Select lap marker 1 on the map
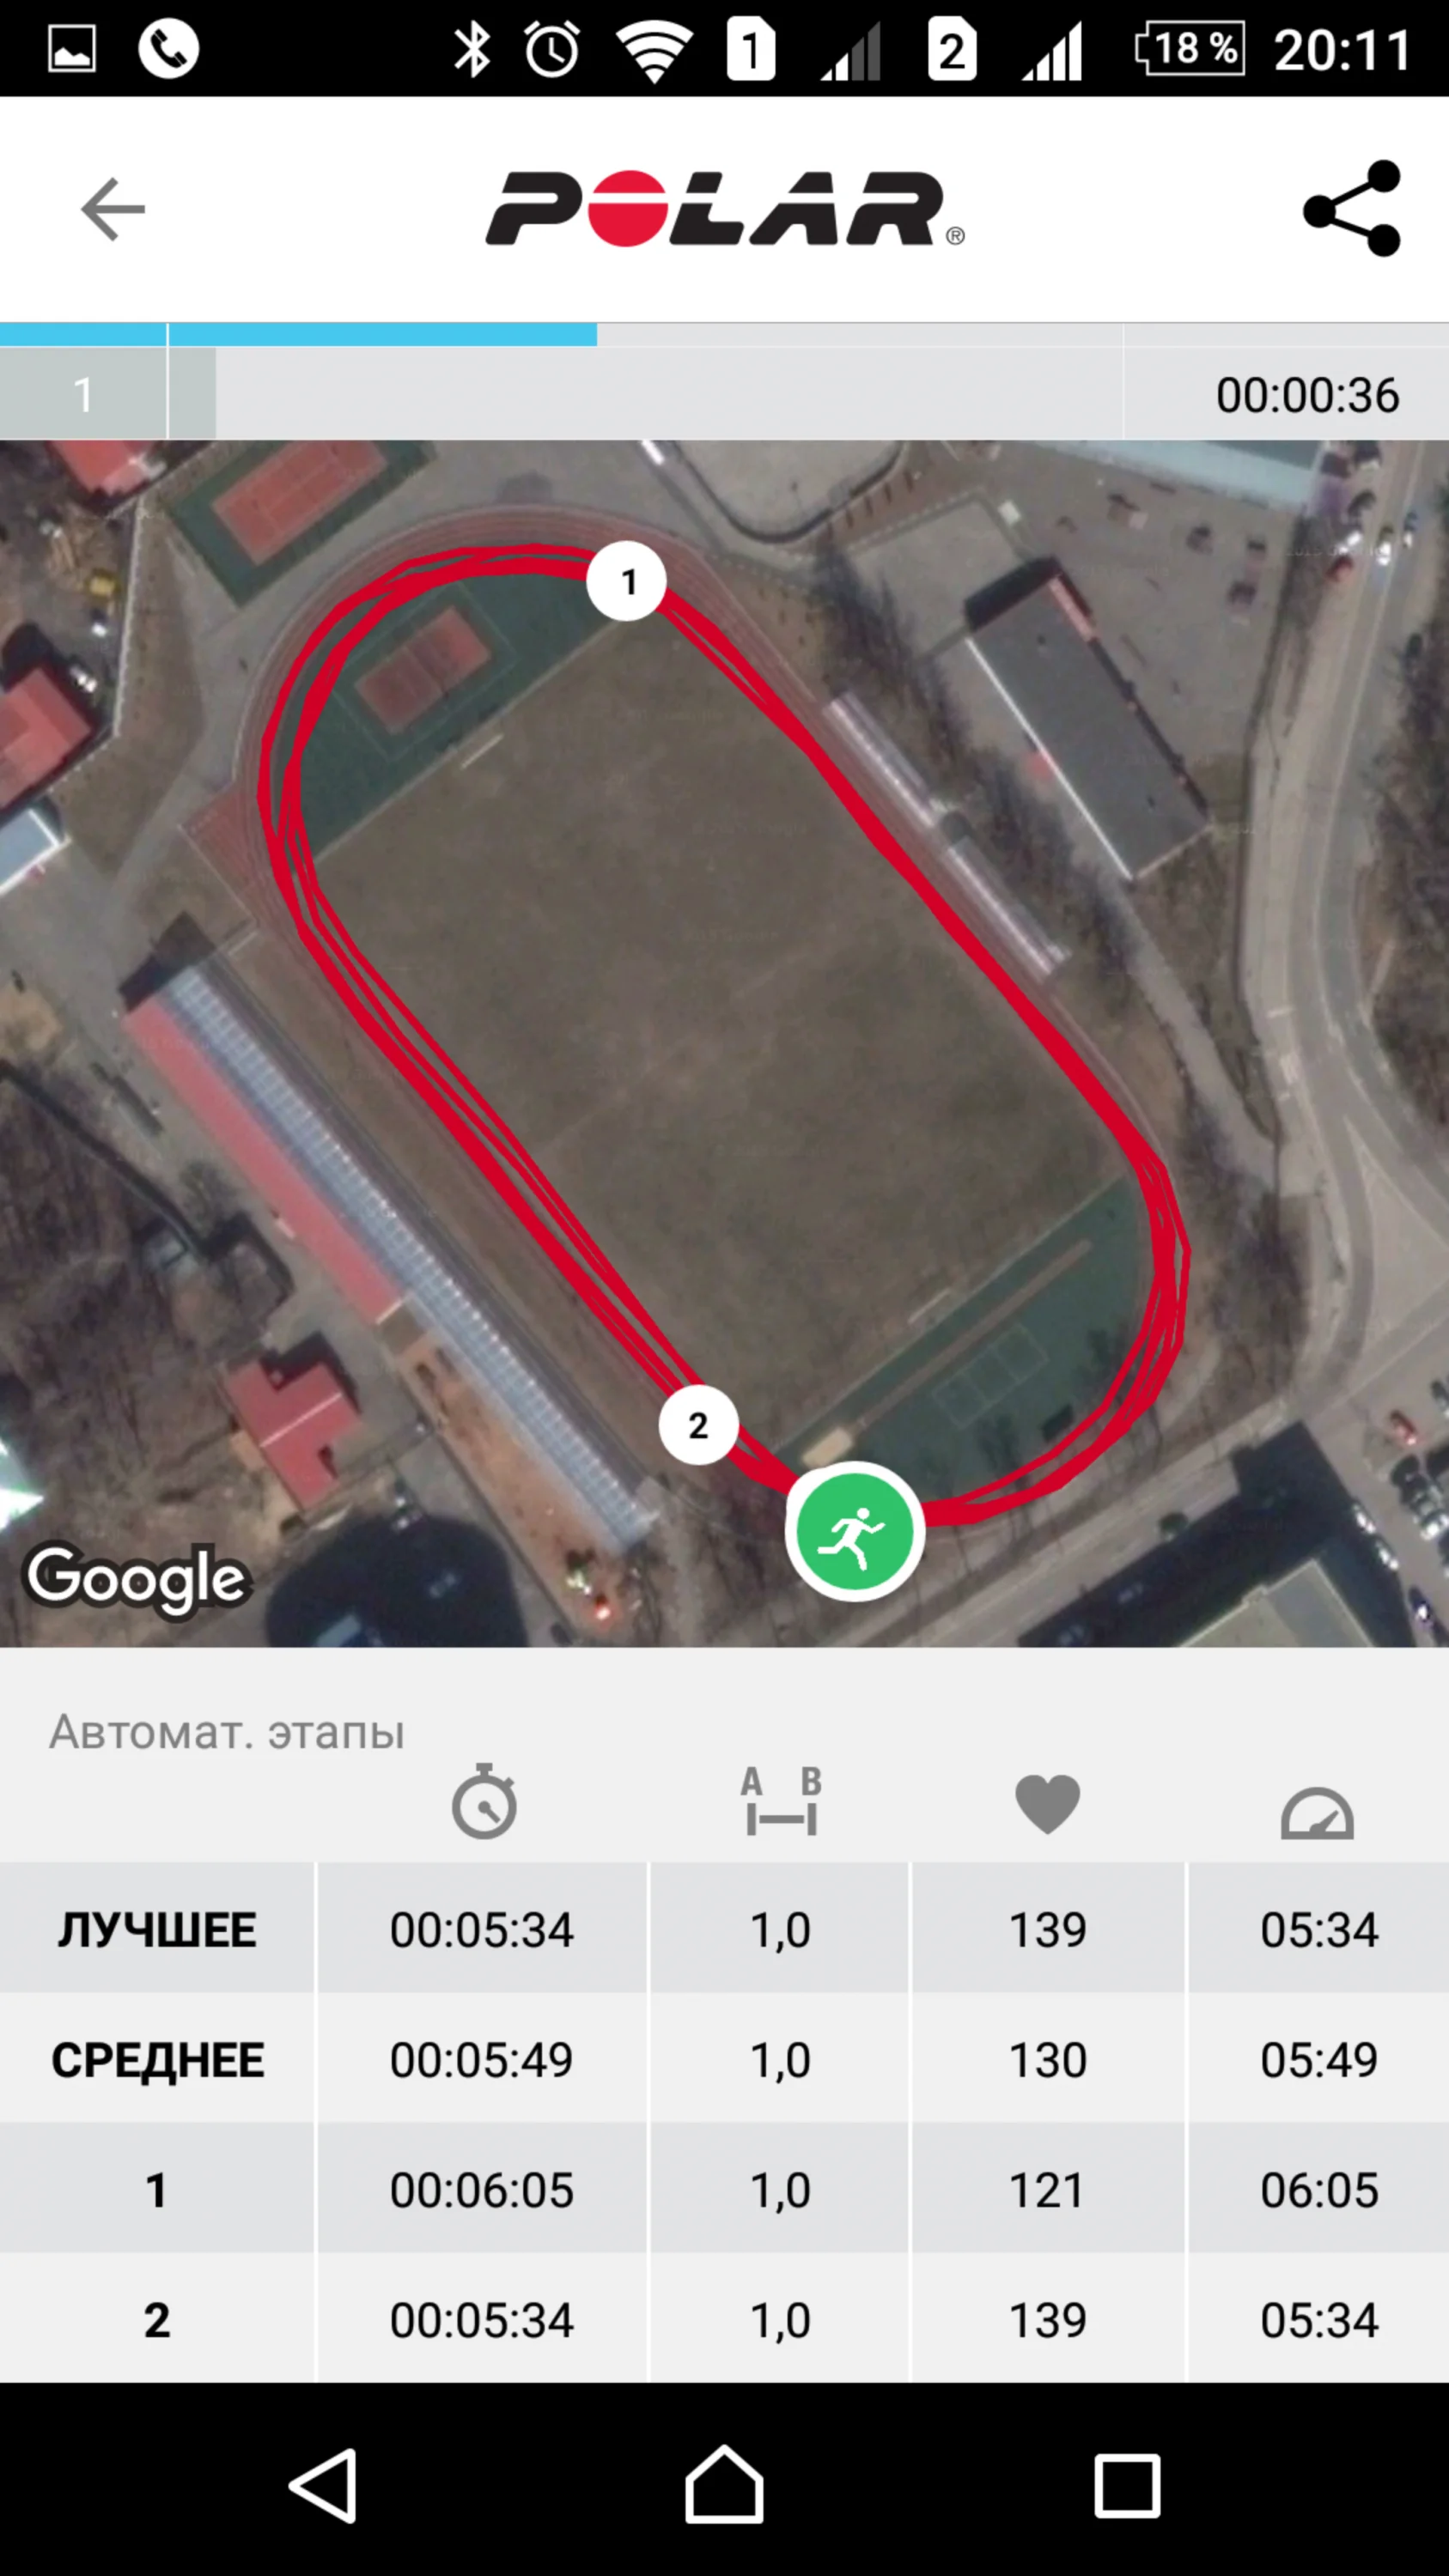The image size is (1449, 2576). point(627,581)
